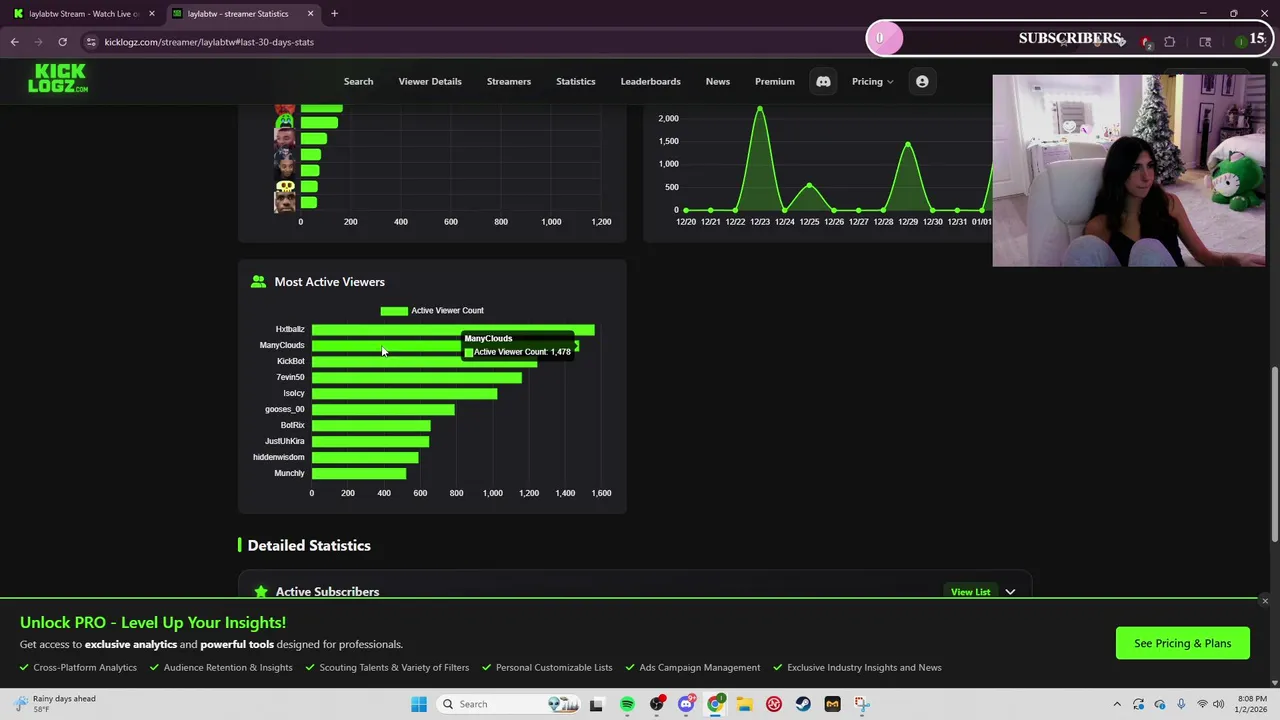Viewport: 1280px width, 720px height.
Task: Click the Munchly bar in chart
Action: (x=359, y=473)
